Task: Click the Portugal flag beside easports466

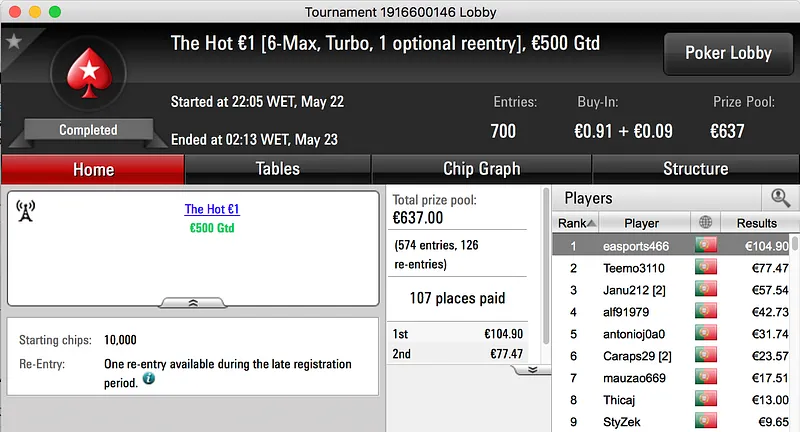Action: (707, 246)
